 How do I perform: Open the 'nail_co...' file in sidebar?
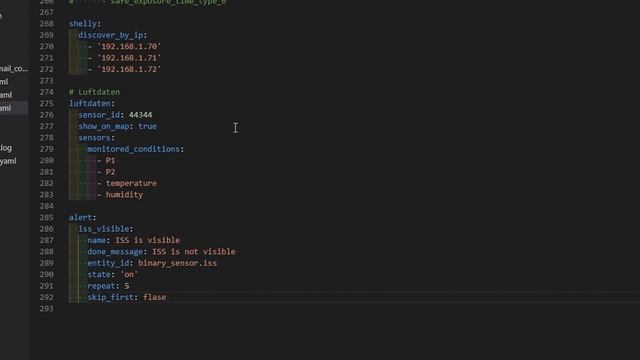[x=14, y=69]
